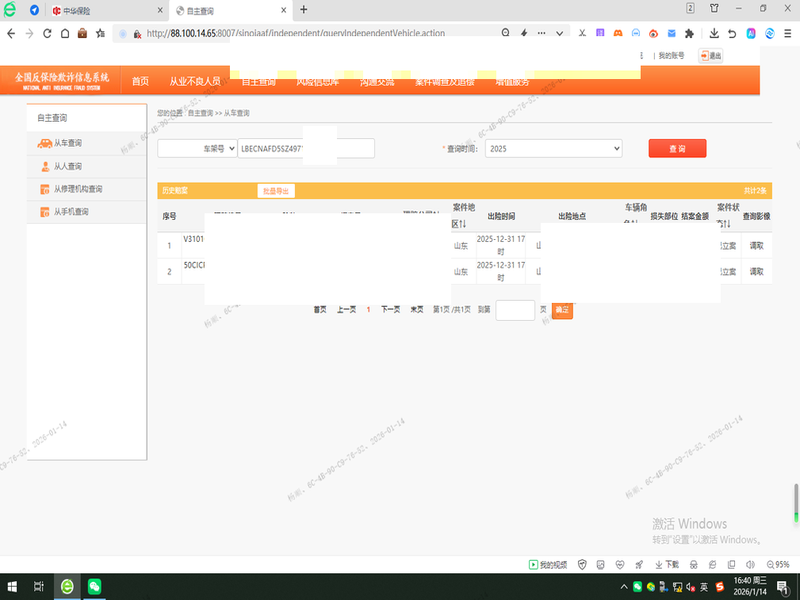Open the browser home page icon
Image resolution: width=800 pixels, height=600 pixels.
[65, 33]
